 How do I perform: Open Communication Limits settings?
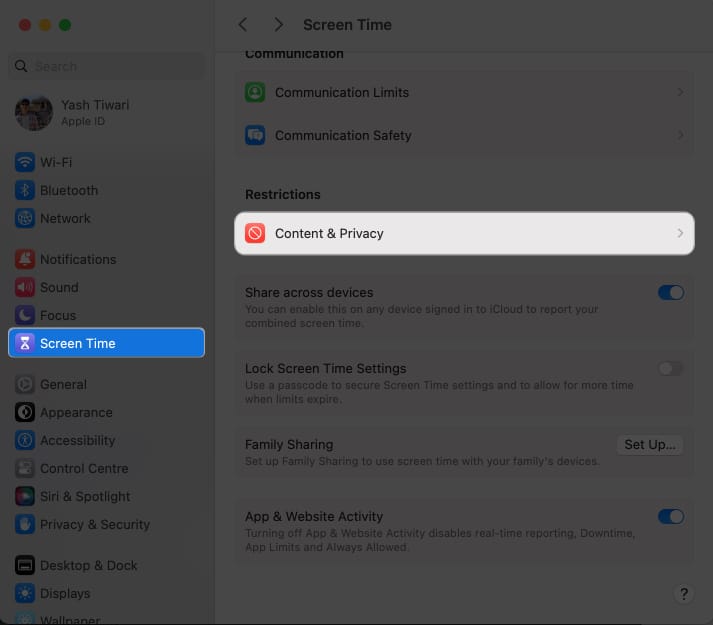click(464, 92)
